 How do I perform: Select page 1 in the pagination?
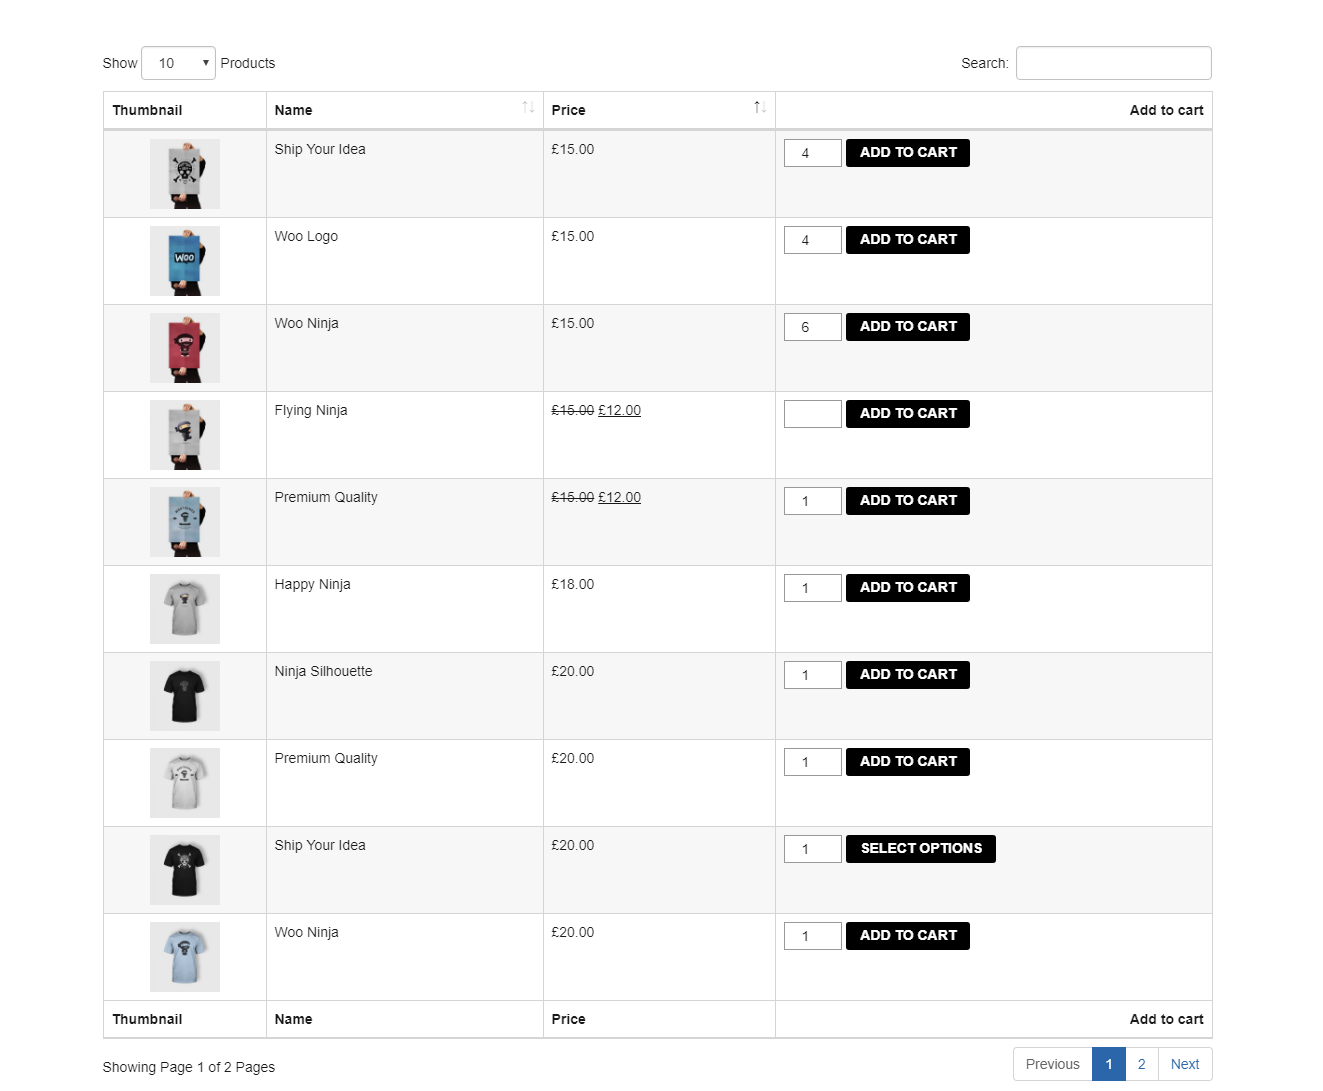pos(1109,1064)
